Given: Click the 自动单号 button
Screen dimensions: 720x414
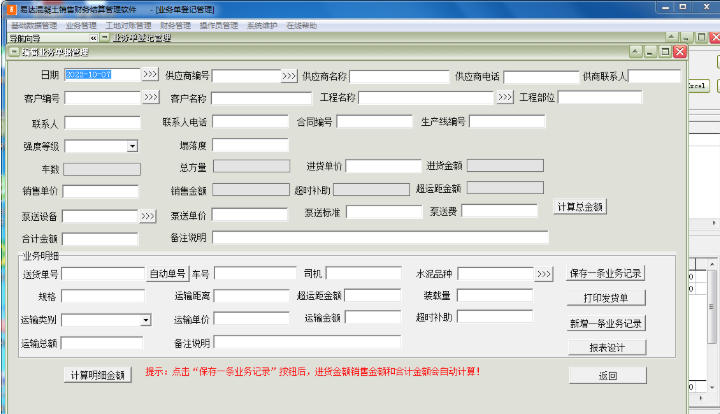Looking at the screenshot, I should point(168,274).
